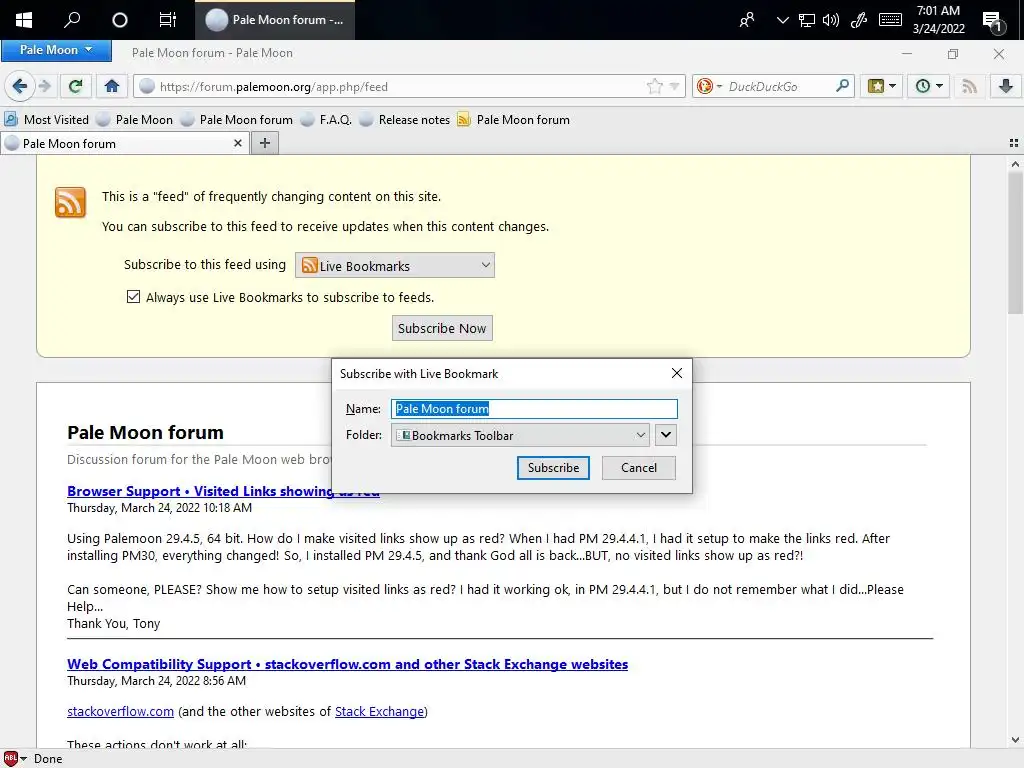This screenshot has height=768, width=1024.
Task: Click the orange feed icon in the yellow box
Action: [x=71, y=202]
